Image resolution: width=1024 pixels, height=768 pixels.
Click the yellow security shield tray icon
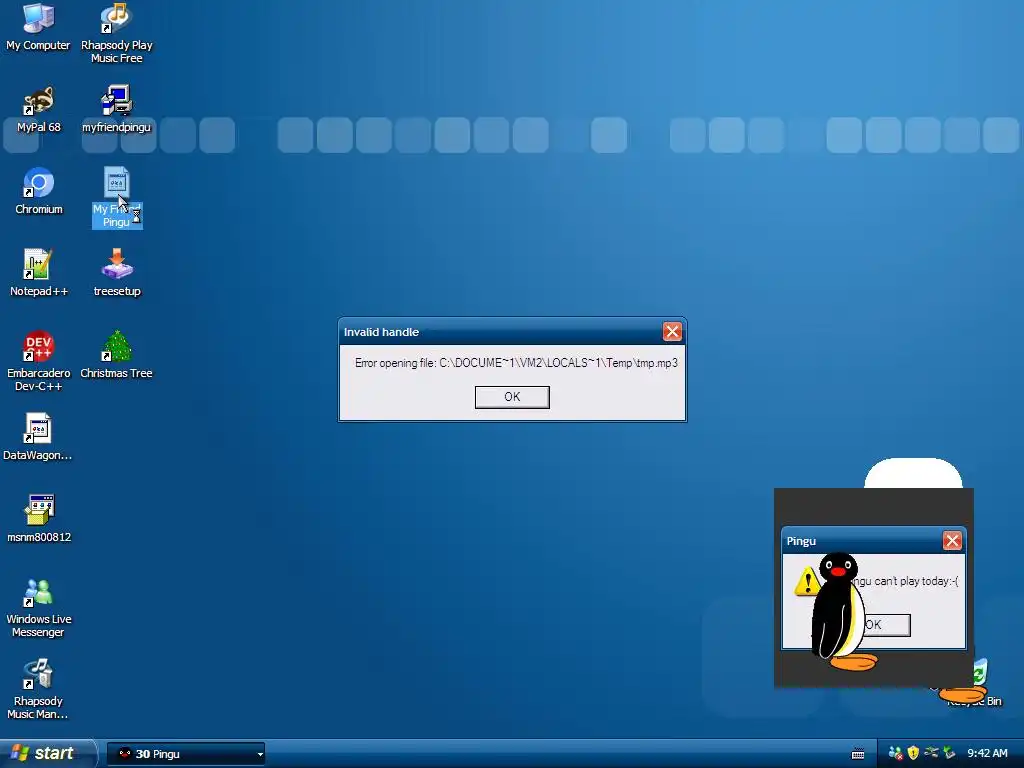click(913, 753)
